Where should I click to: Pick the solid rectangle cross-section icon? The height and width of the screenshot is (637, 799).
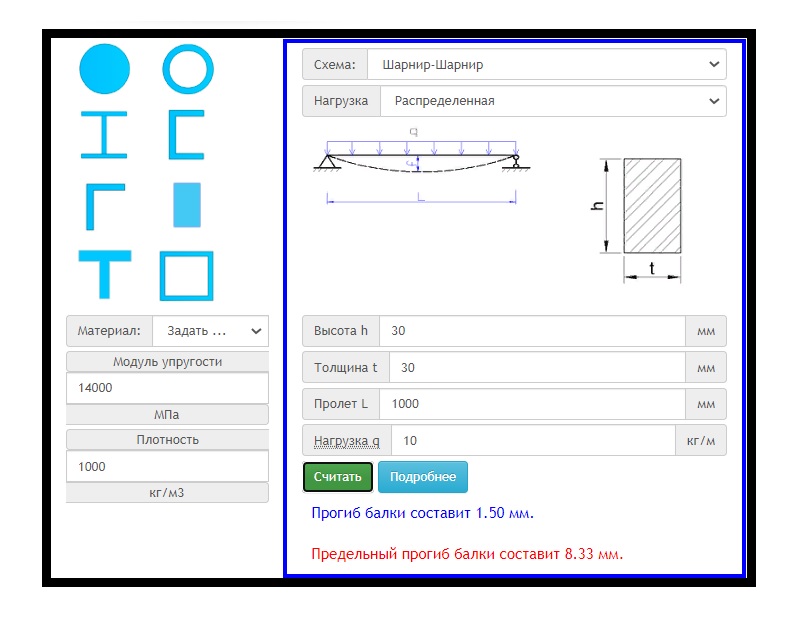pos(187,204)
